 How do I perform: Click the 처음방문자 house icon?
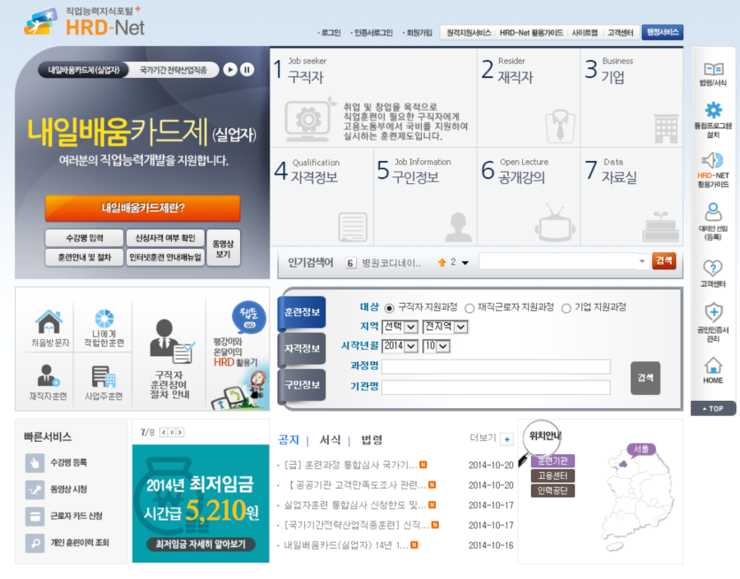point(49,321)
